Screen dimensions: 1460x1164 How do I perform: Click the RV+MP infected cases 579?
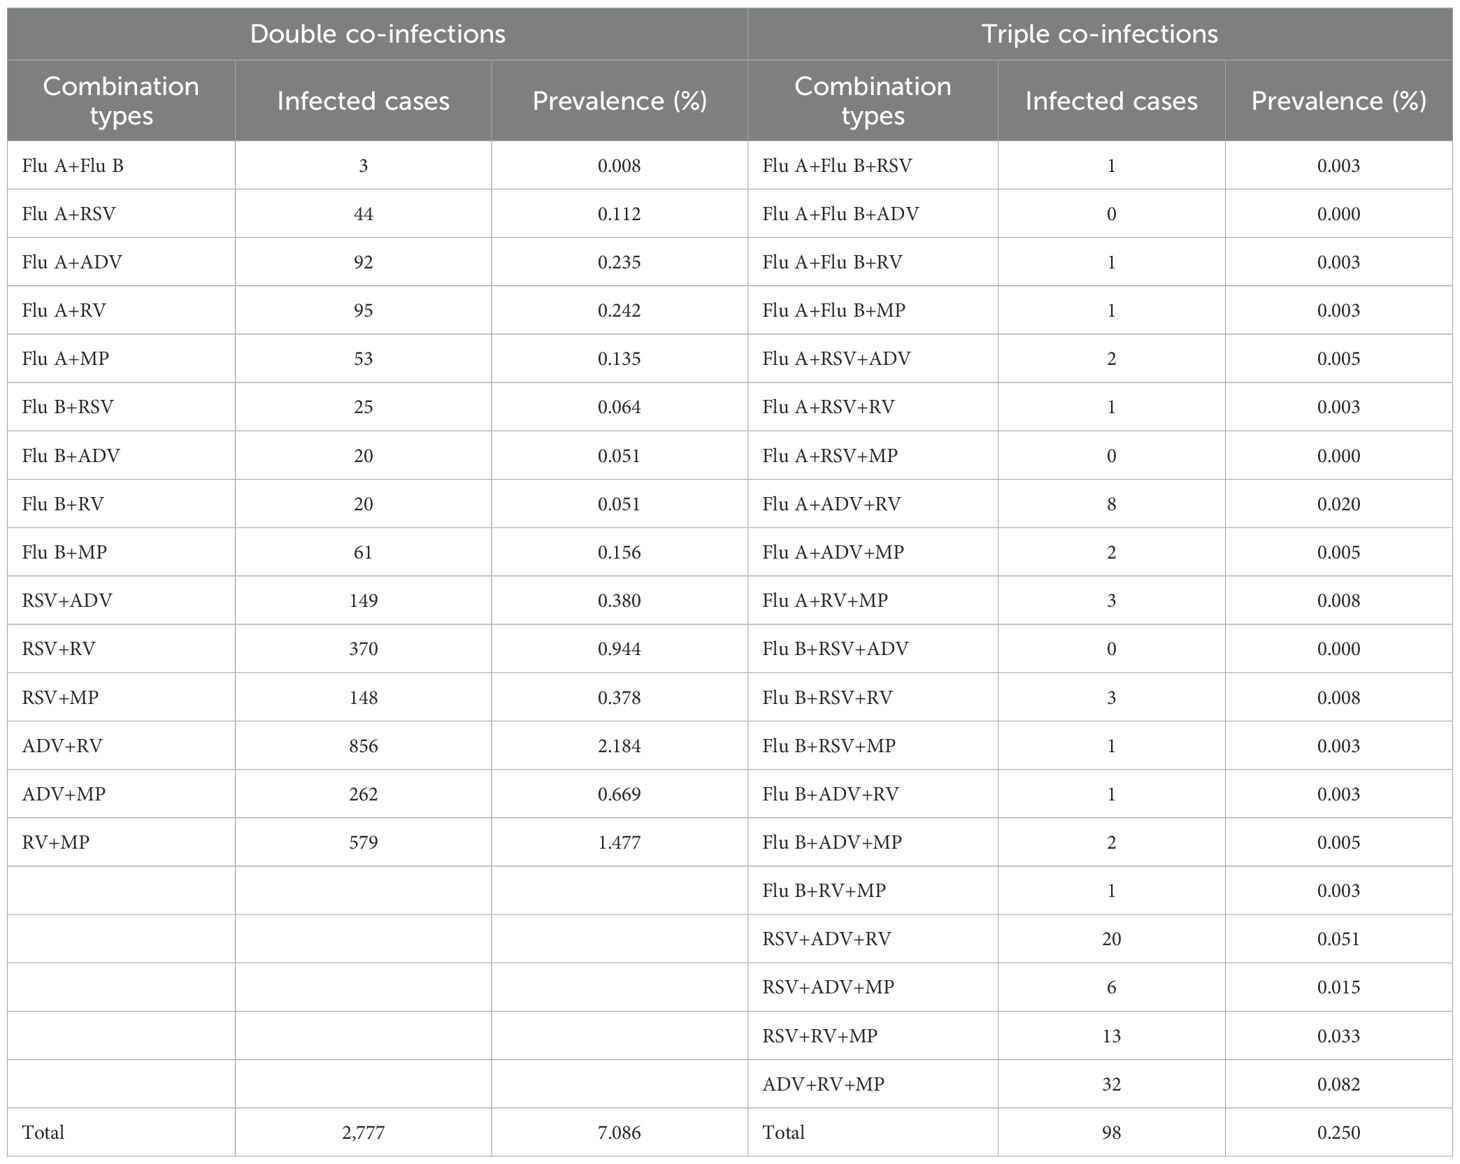[x=363, y=843]
